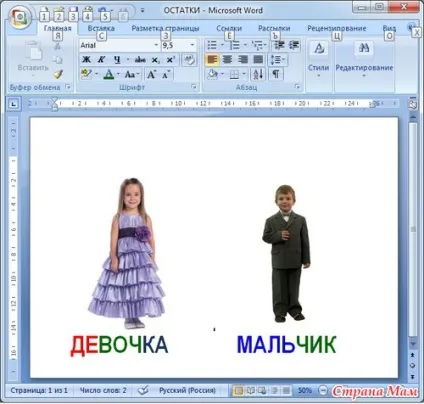
Task: Toggle italic with the К button
Action: pyautogui.click(x=101, y=60)
